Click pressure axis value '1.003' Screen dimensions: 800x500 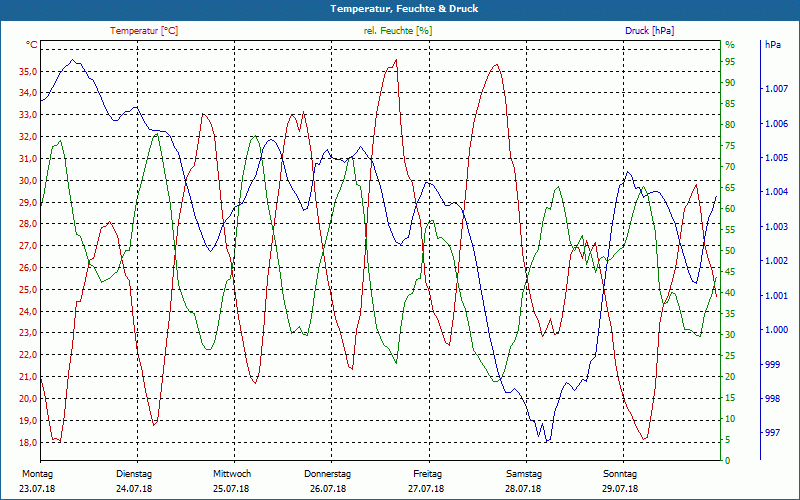776,227
